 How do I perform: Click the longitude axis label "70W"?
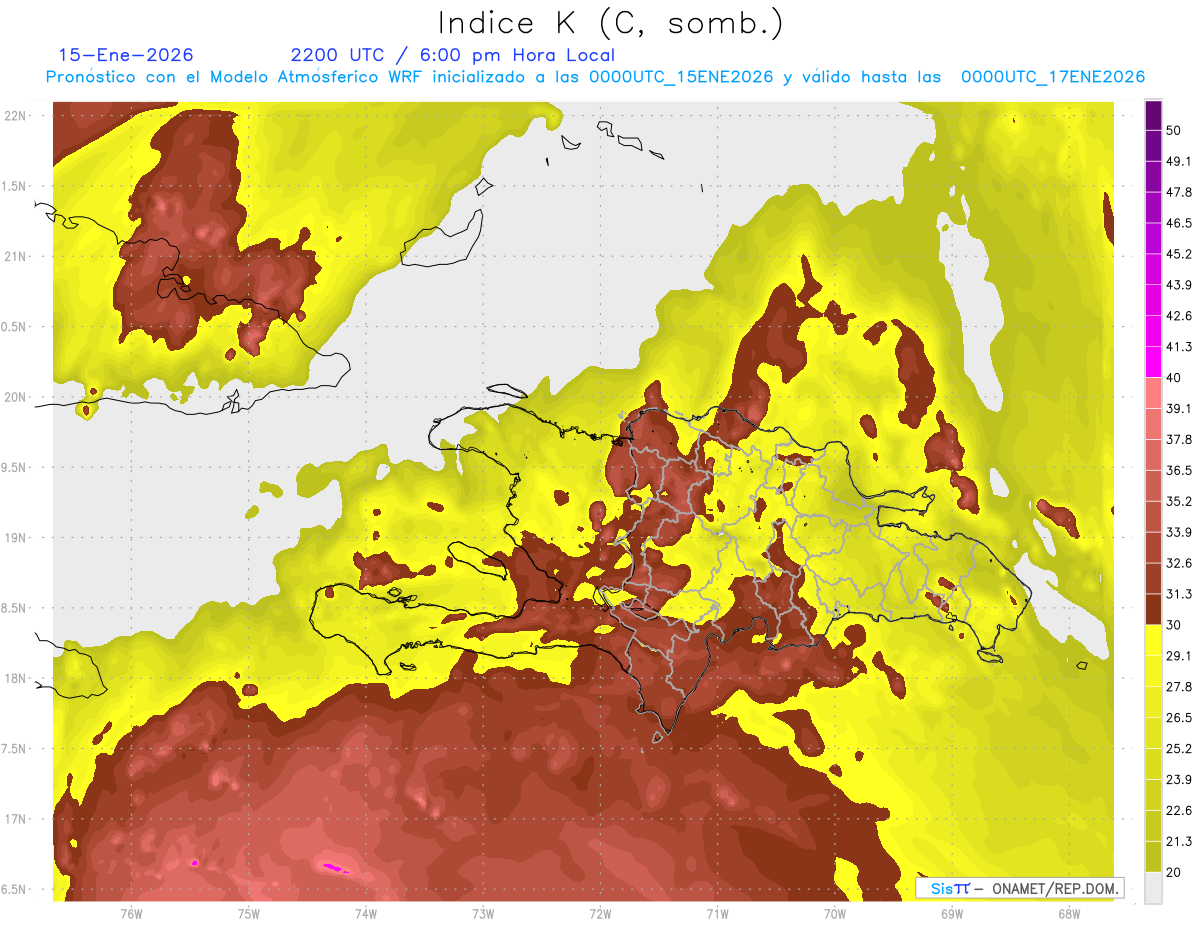(834, 914)
